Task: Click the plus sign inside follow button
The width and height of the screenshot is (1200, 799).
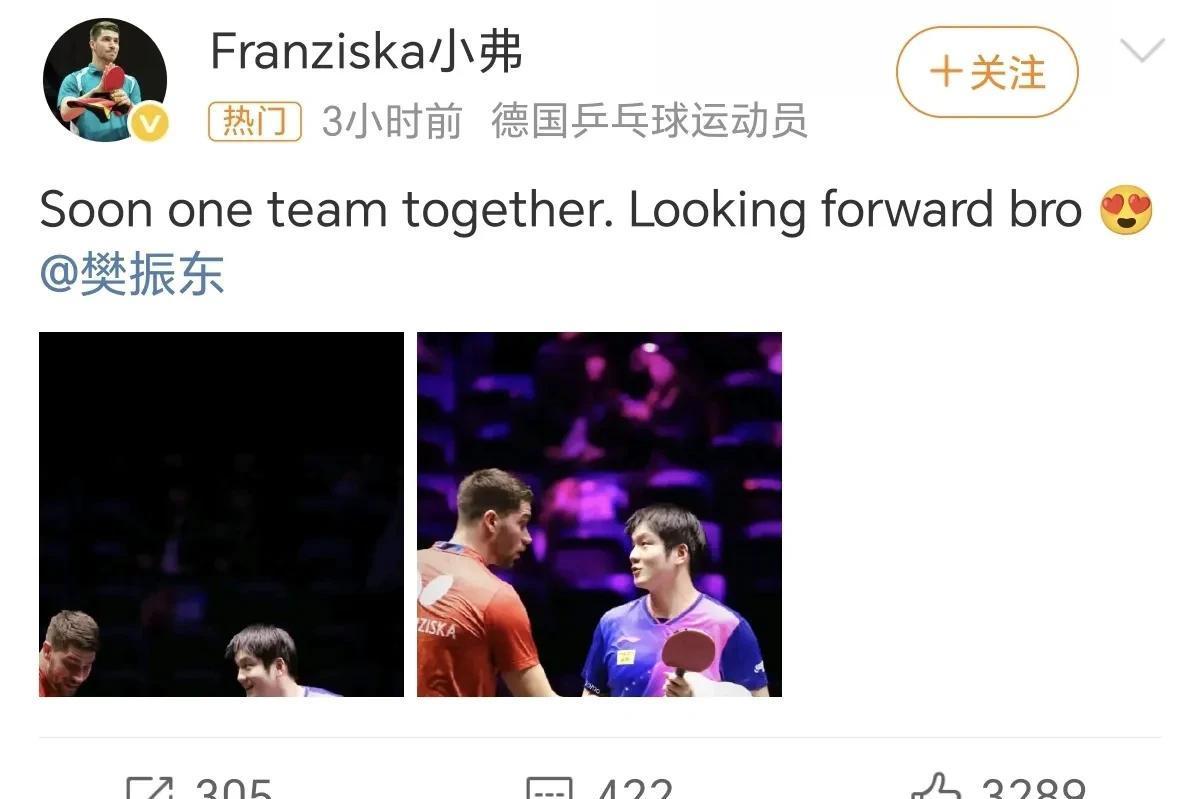Action: (x=945, y=72)
